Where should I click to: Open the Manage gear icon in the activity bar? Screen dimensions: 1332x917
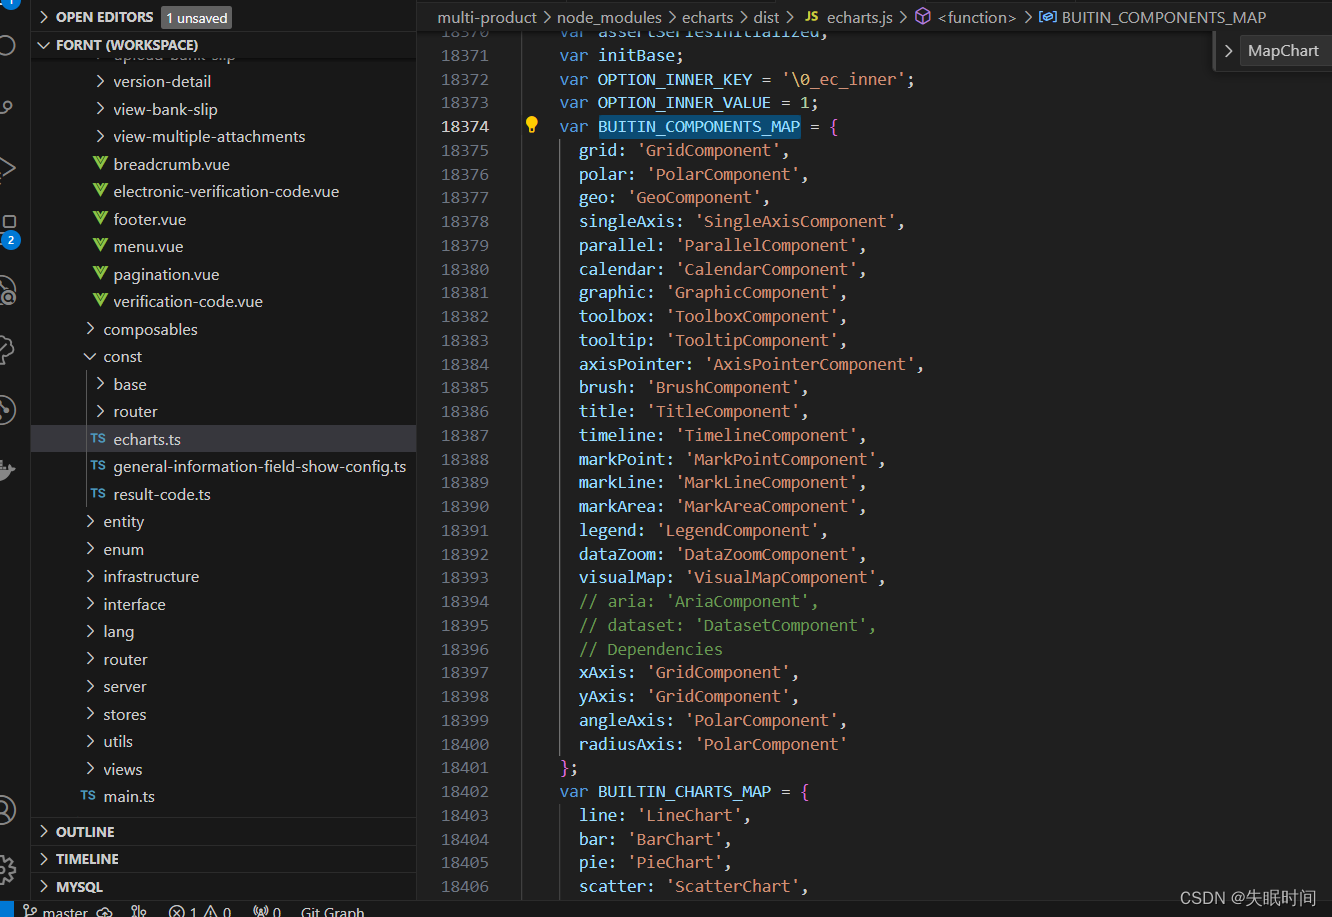[6, 868]
